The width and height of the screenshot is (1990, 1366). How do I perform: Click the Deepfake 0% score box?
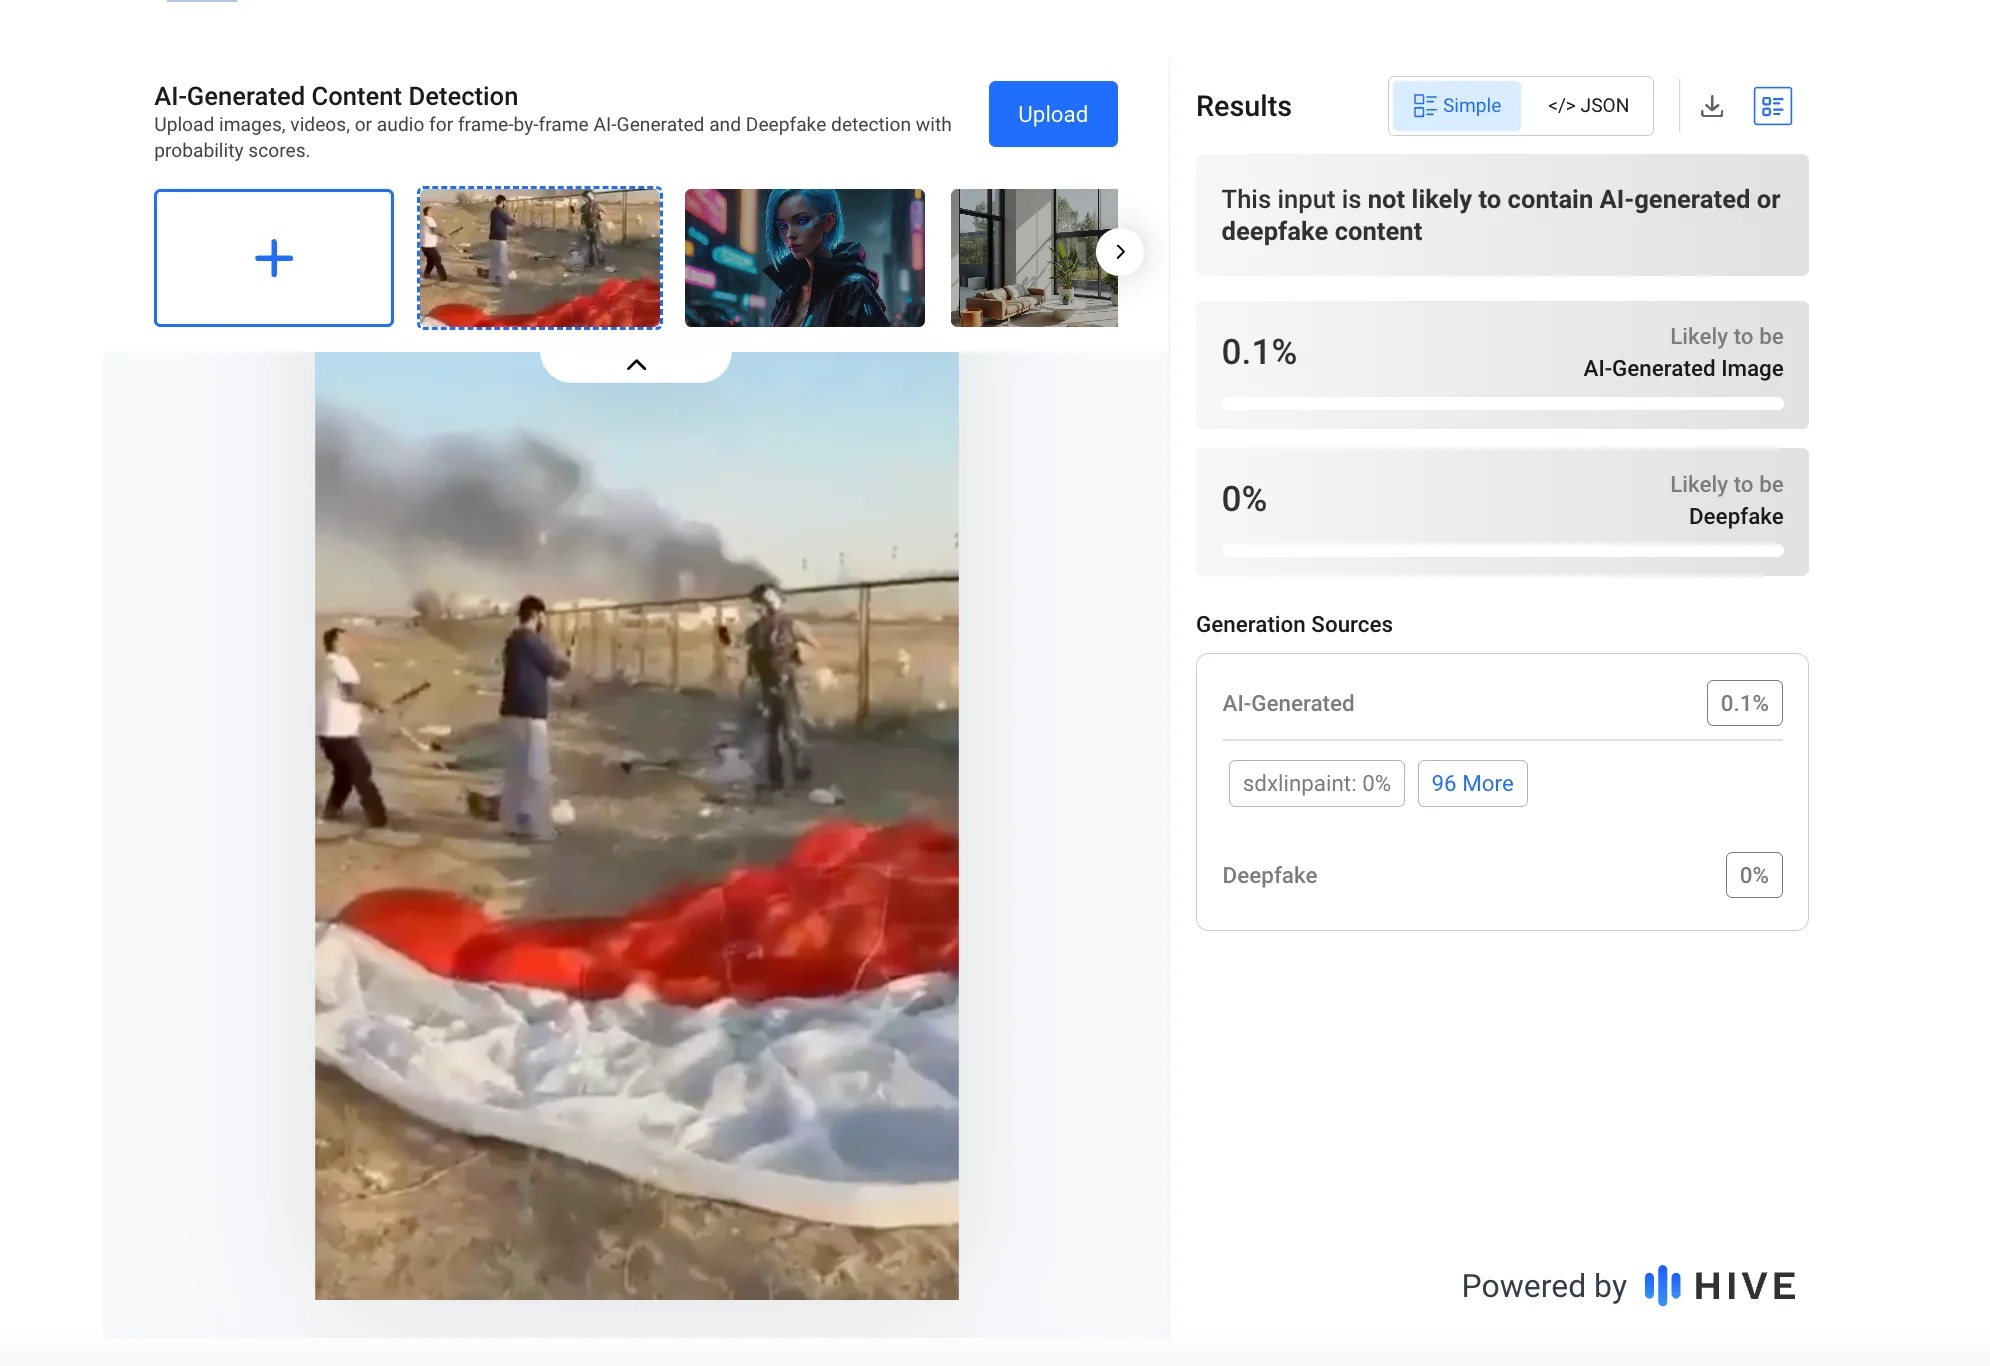[1753, 875]
